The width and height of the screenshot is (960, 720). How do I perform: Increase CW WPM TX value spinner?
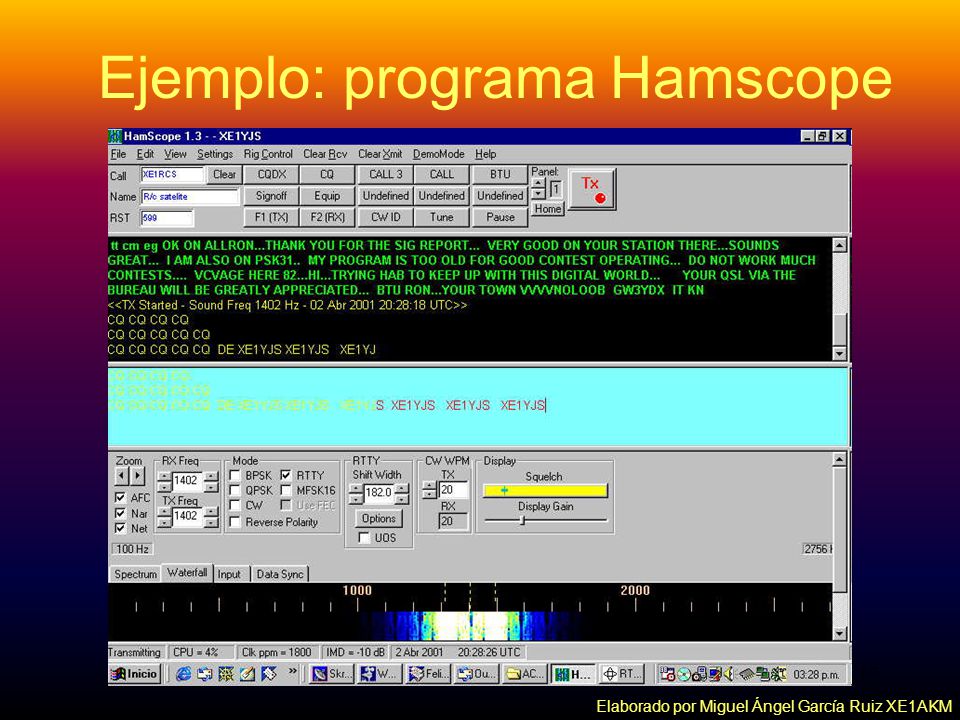point(430,486)
